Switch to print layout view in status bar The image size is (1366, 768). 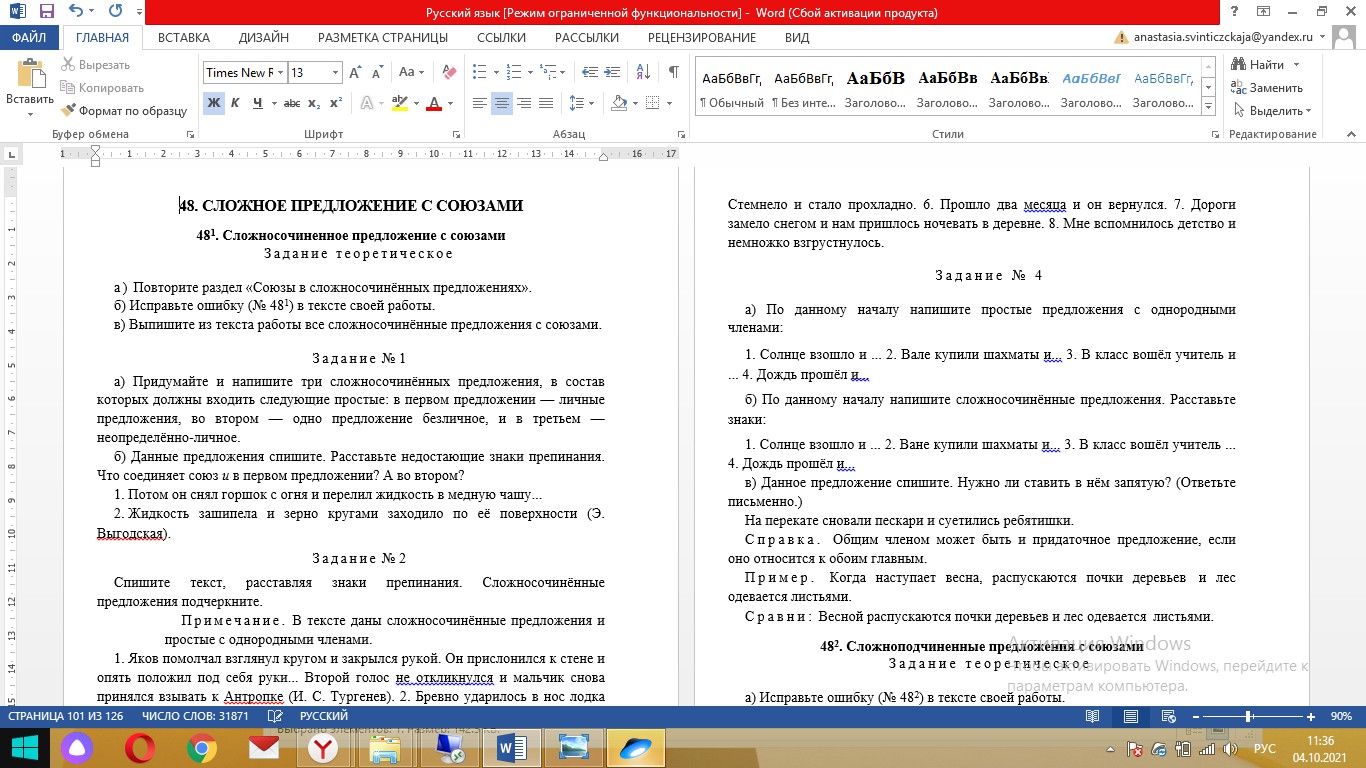click(x=1130, y=717)
